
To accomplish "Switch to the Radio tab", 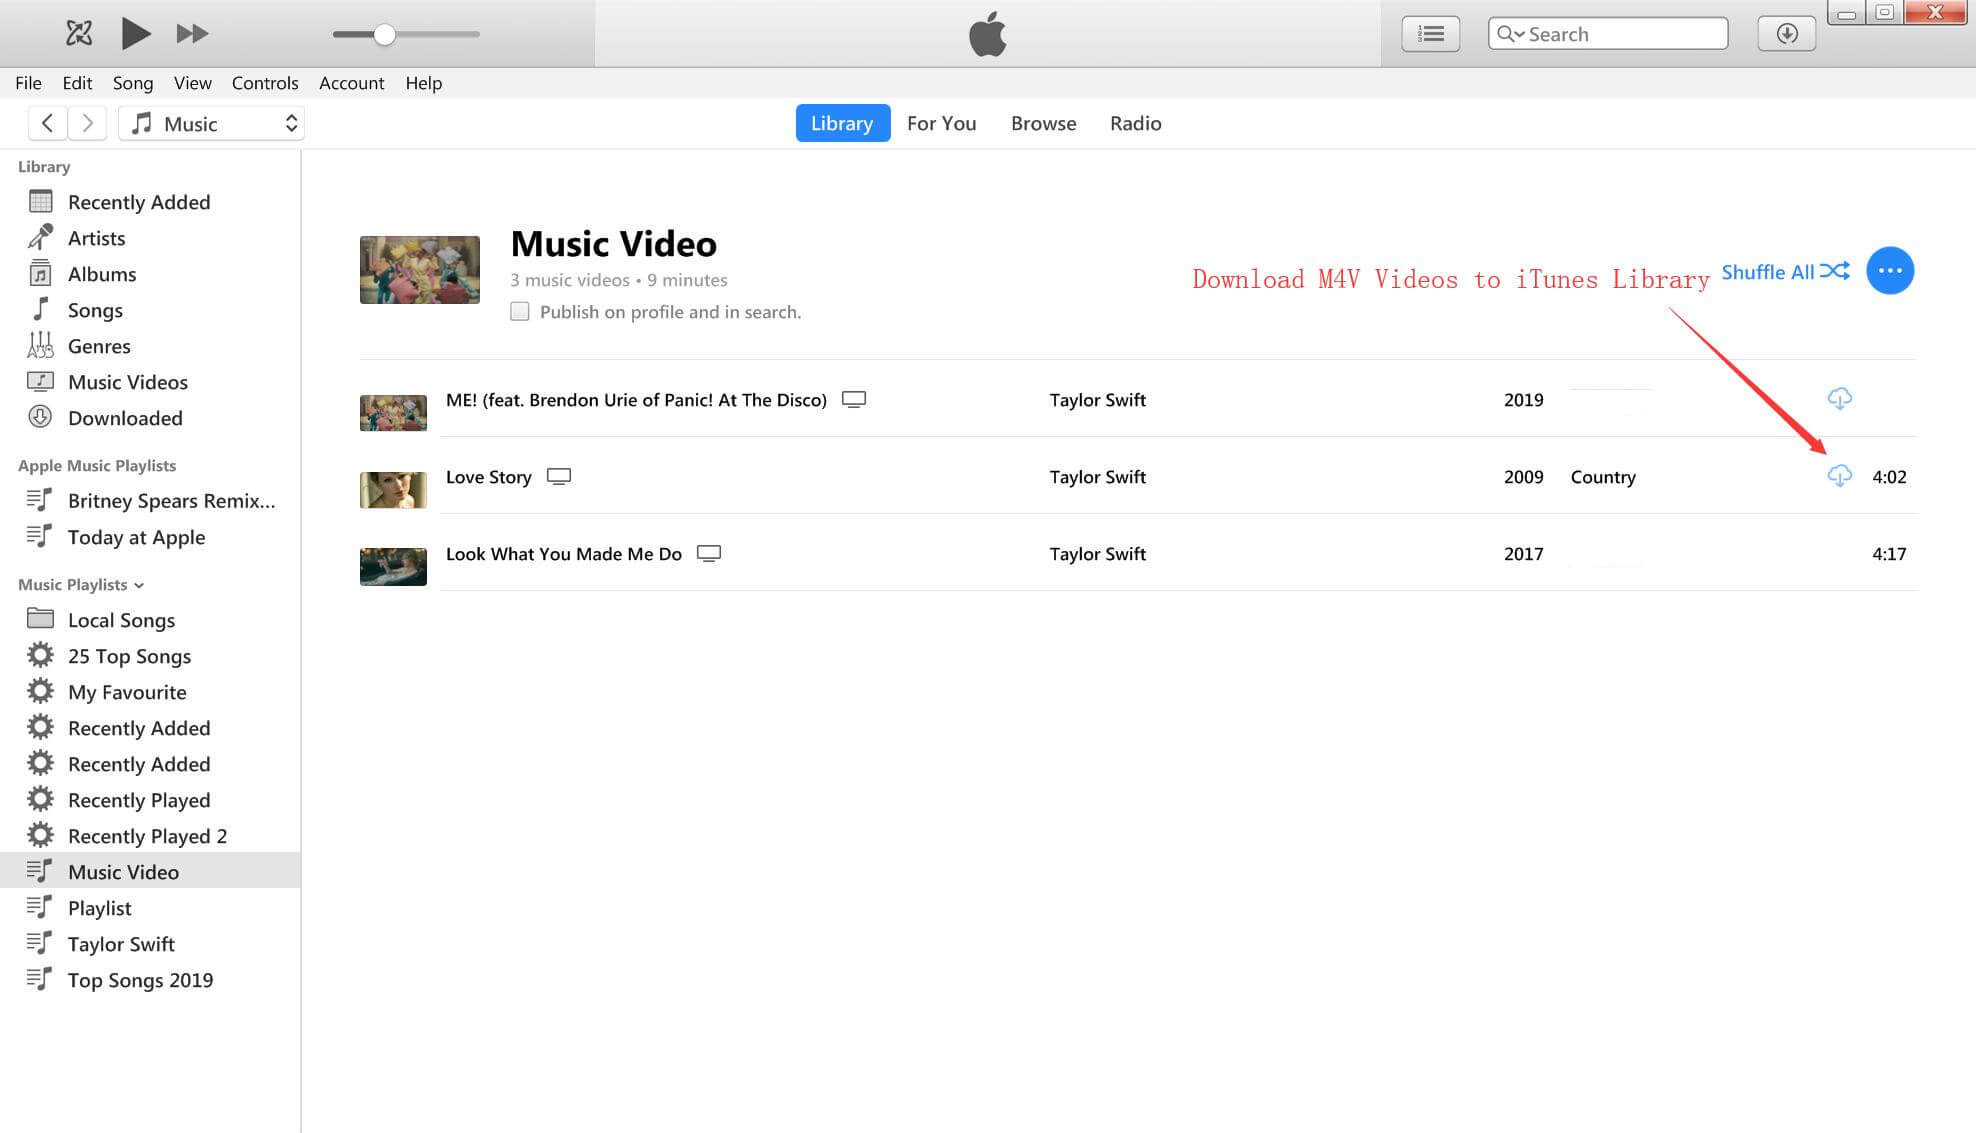I will (x=1136, y=122).
